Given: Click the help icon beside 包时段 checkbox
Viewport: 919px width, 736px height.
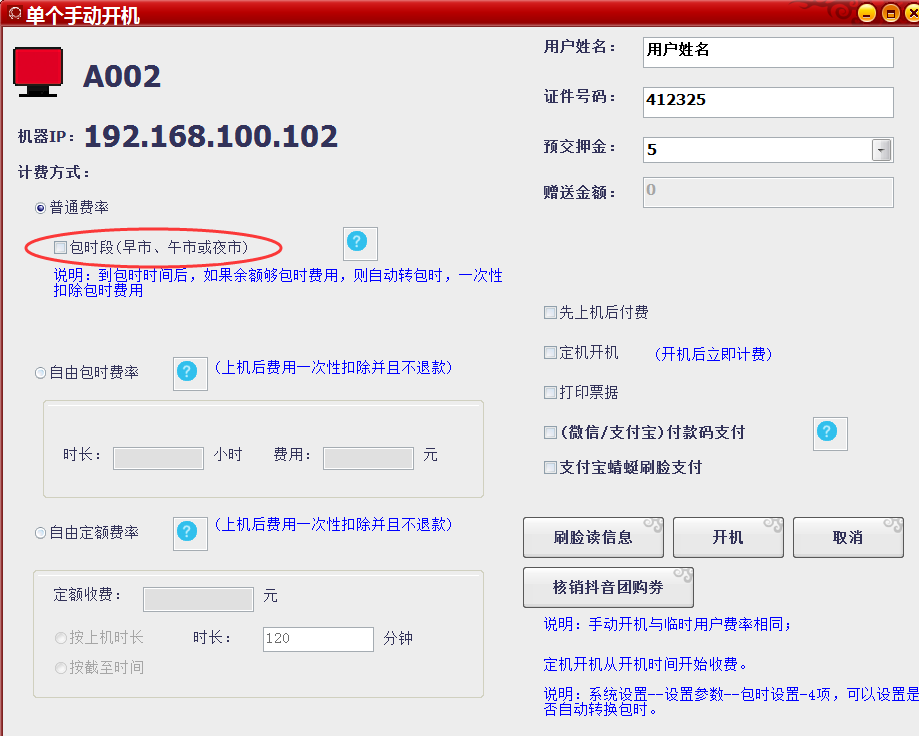Looking at the screenshot, I should [x=359, y=243].
